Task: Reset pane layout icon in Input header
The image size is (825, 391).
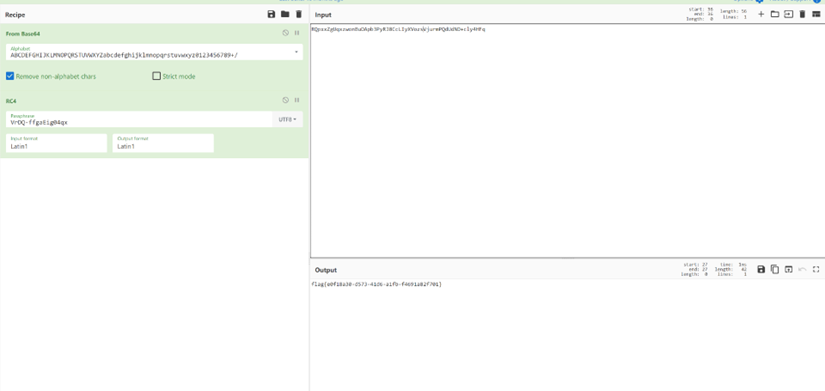Action: point(816,14)
